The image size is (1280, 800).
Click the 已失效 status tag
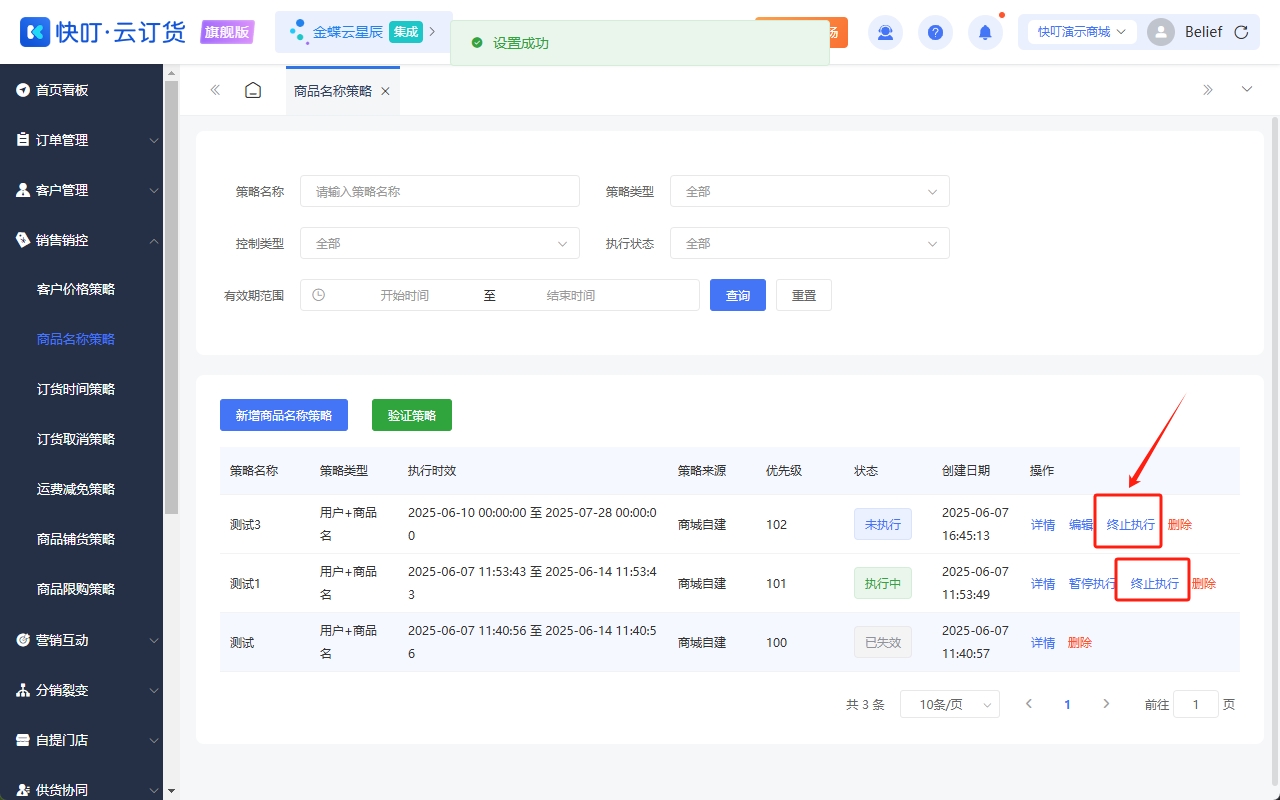pos(883,642)
